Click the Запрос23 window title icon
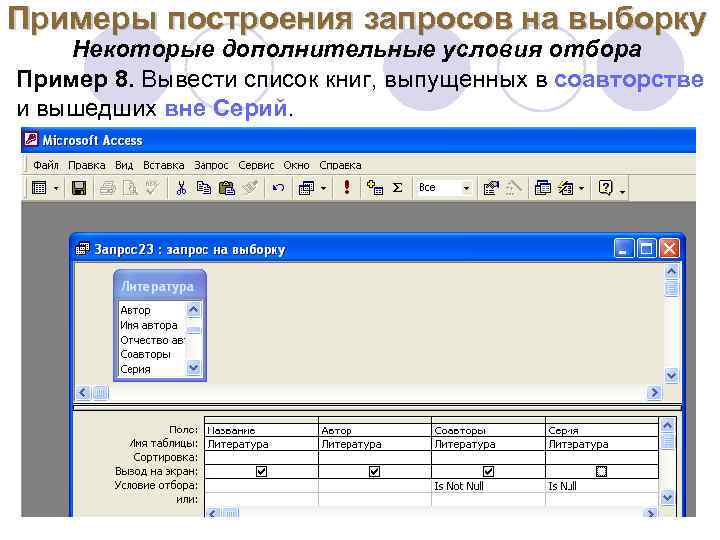Screen dimensions: 720x540 82,249
